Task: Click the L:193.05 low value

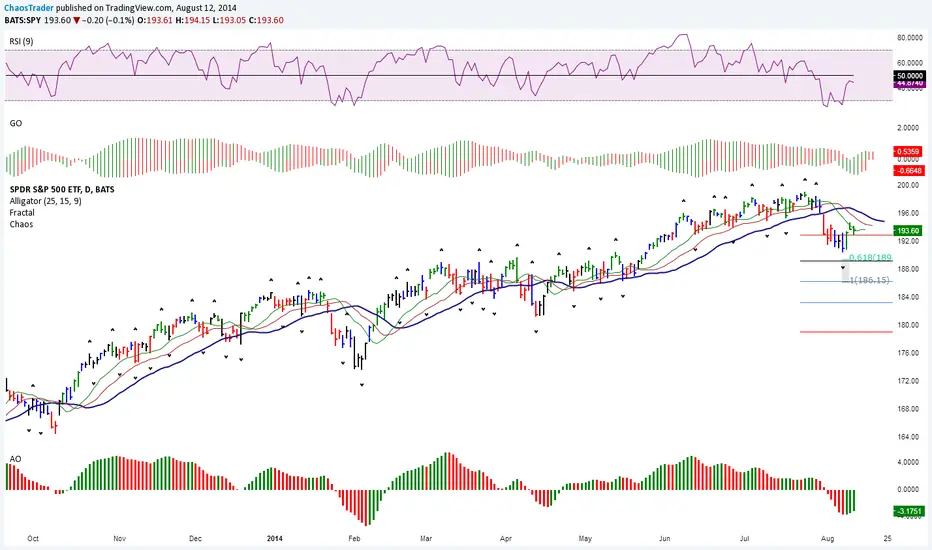Action: [229, 20]
